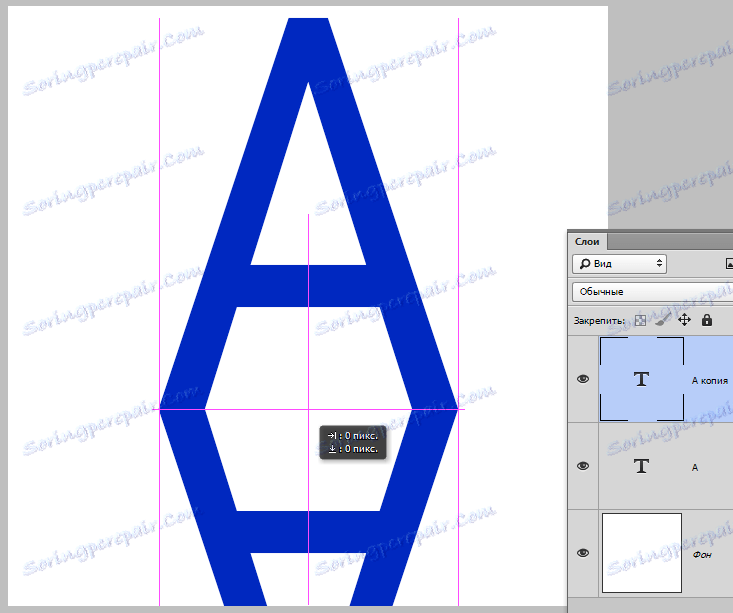Image resolution: width=733 pixels, height=613 pixels.
Task: Open the Вид layer filter dropdown
Action: point(619,264)
